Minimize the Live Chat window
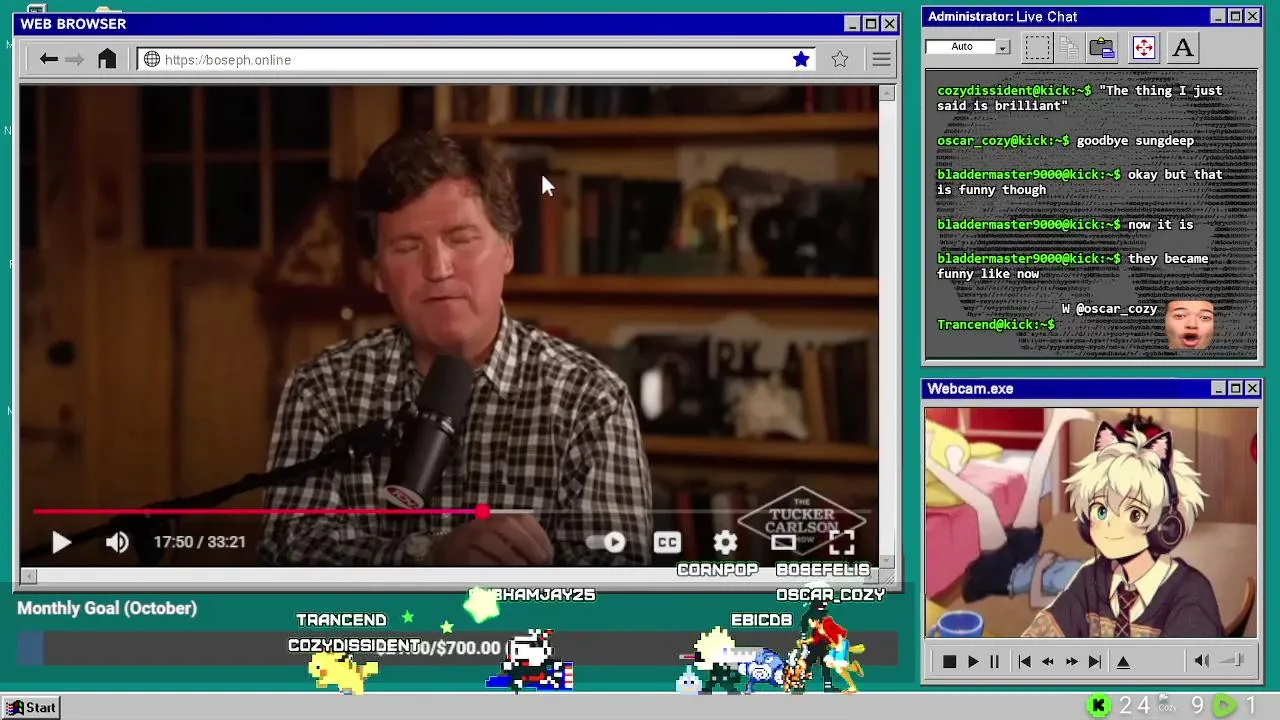Viewport: 1280px width, 720px height. pos(1217,16)
